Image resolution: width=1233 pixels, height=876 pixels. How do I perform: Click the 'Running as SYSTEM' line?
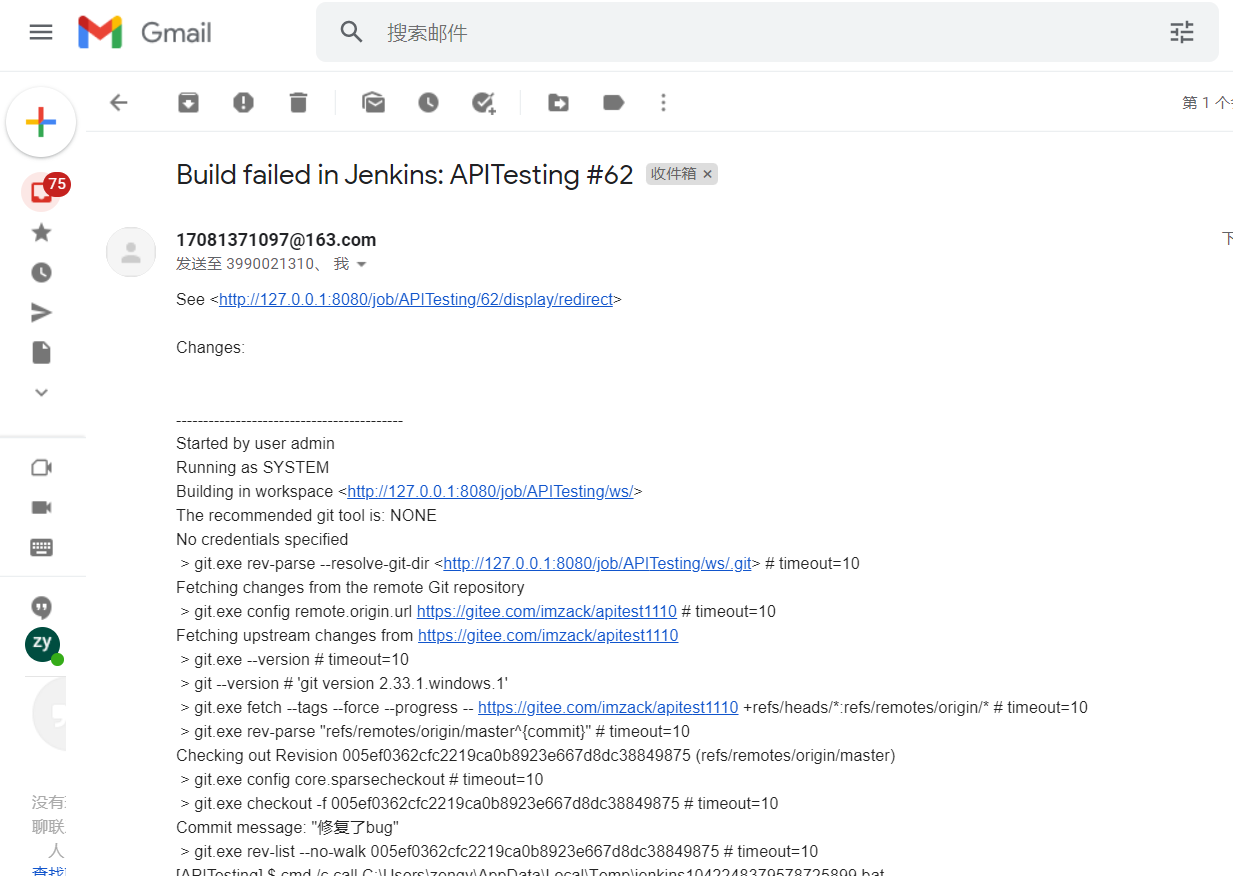click(x=253, y=467)
